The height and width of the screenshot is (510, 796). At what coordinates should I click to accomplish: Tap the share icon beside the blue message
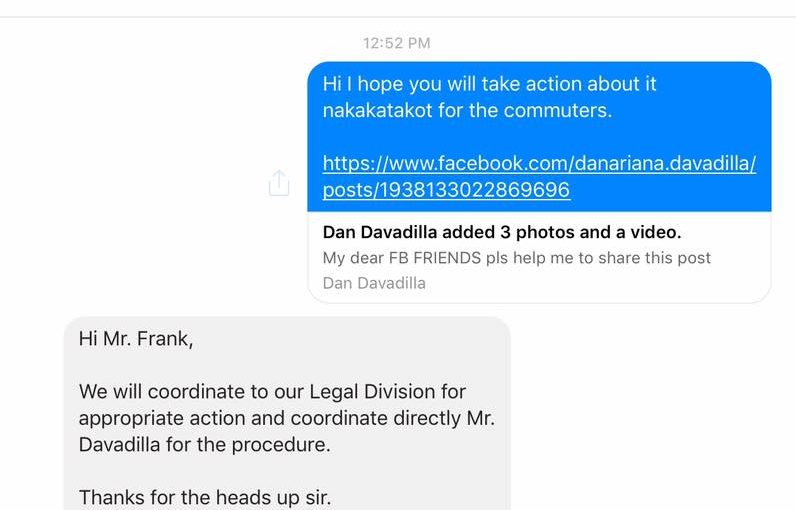279,183
